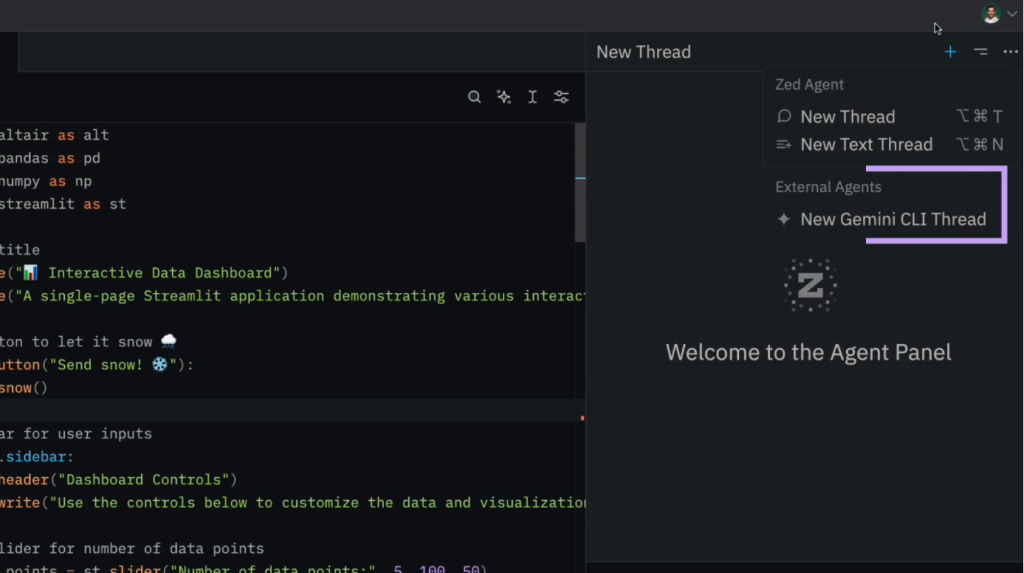Click the code line 'streamlit as st'

click(63, 204)
